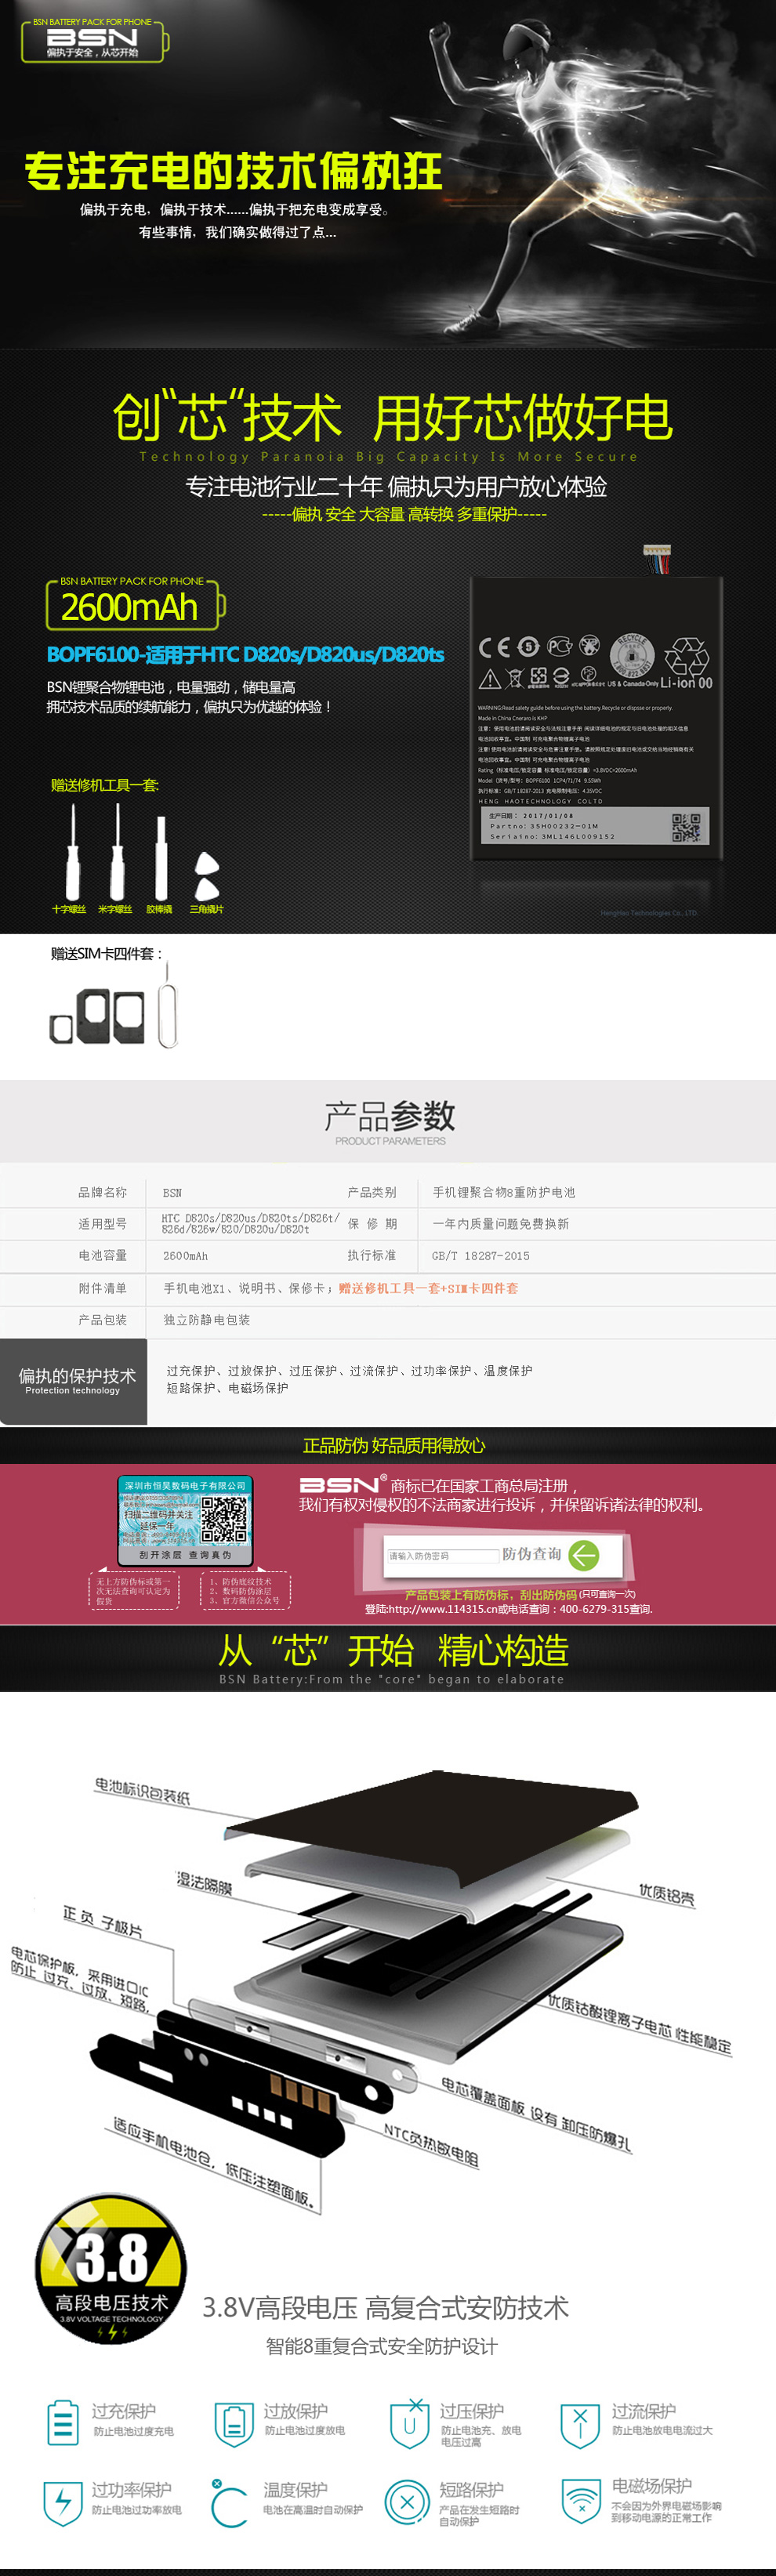Image resolution: width=776 pixels, height=2576 pixels.
Task: Click the green arrow anti-counterfeit query button
Action: (x=584, y=1554)
